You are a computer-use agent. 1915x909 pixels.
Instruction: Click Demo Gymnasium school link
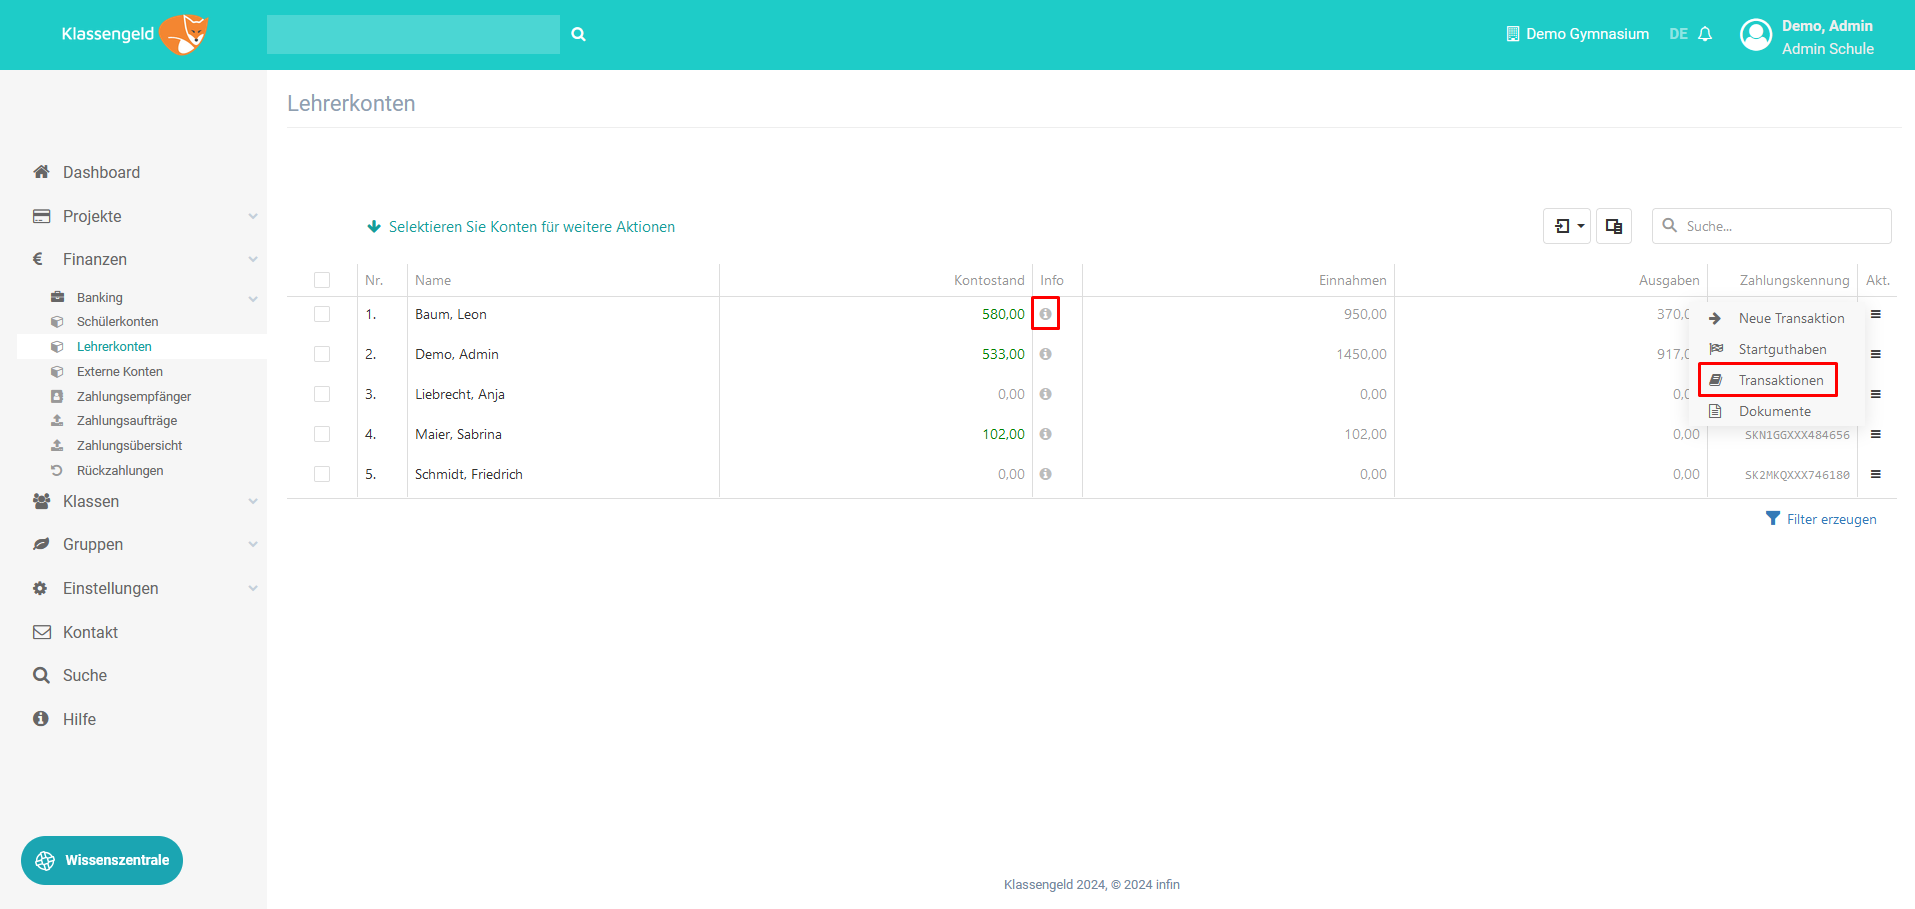(x=1587, y=34)
